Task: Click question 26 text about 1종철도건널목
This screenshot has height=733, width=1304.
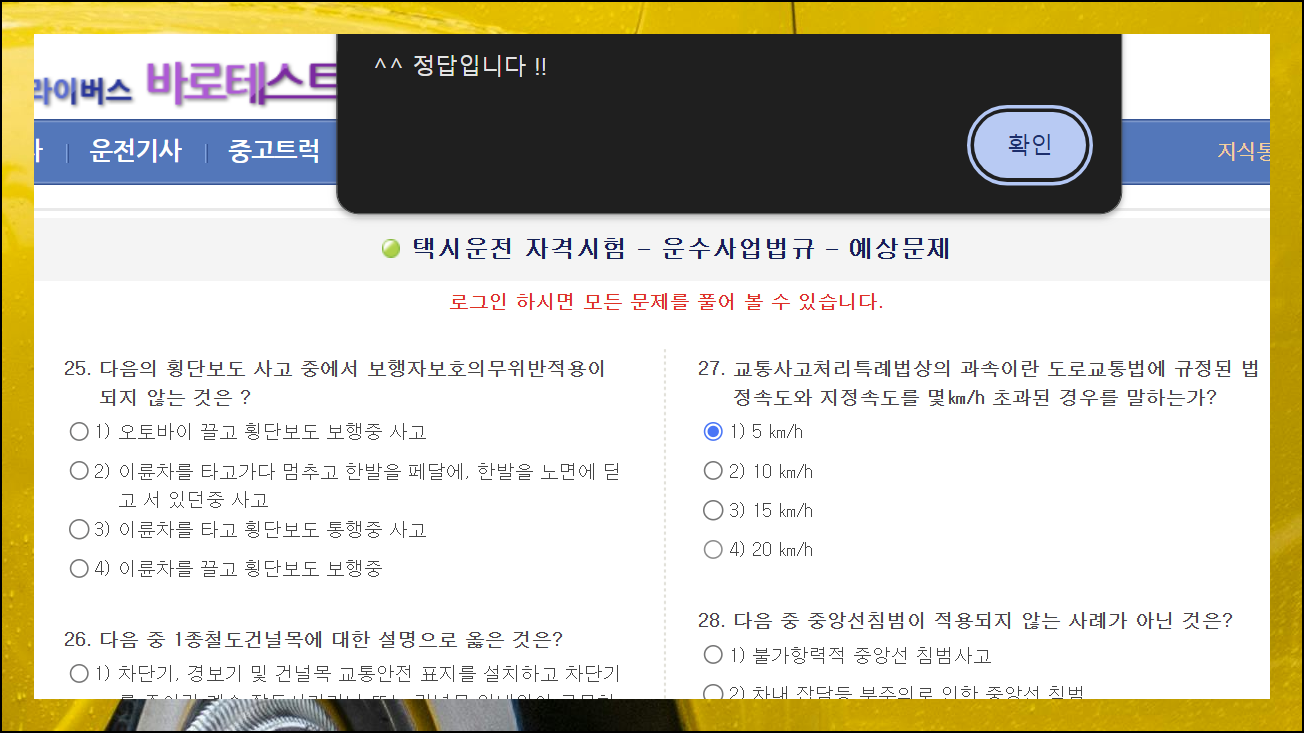Action: pyautogui.click(x=313, y=639)
